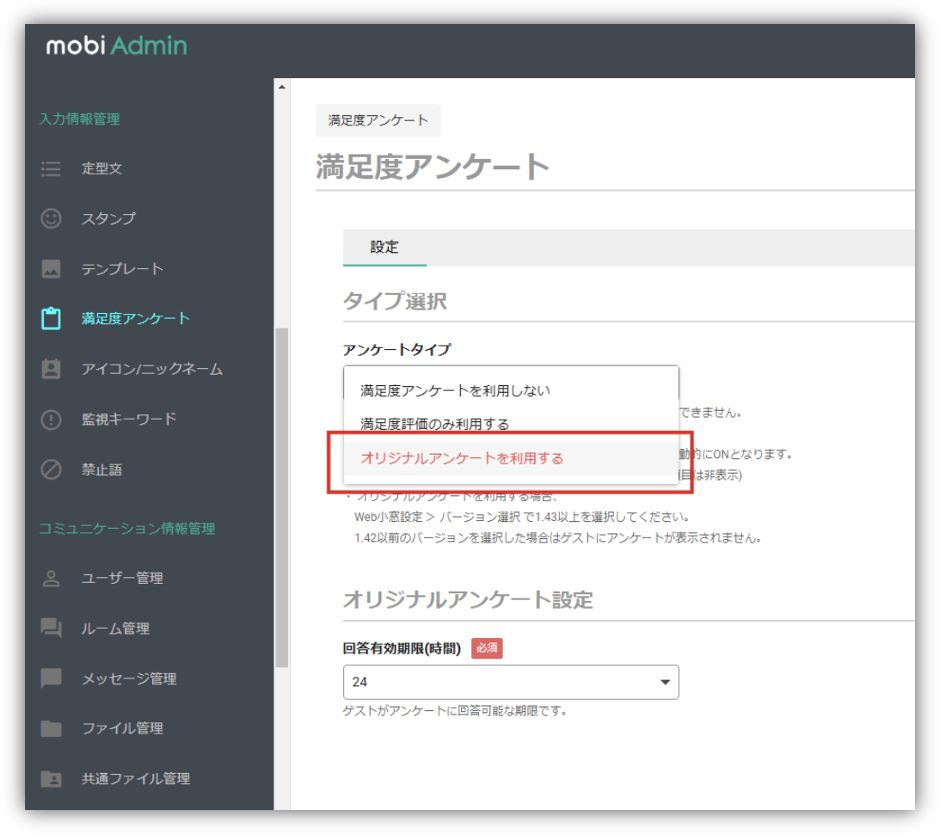Click the アンケートタイプ label
The image size is (944, 838).
[397, 350]
